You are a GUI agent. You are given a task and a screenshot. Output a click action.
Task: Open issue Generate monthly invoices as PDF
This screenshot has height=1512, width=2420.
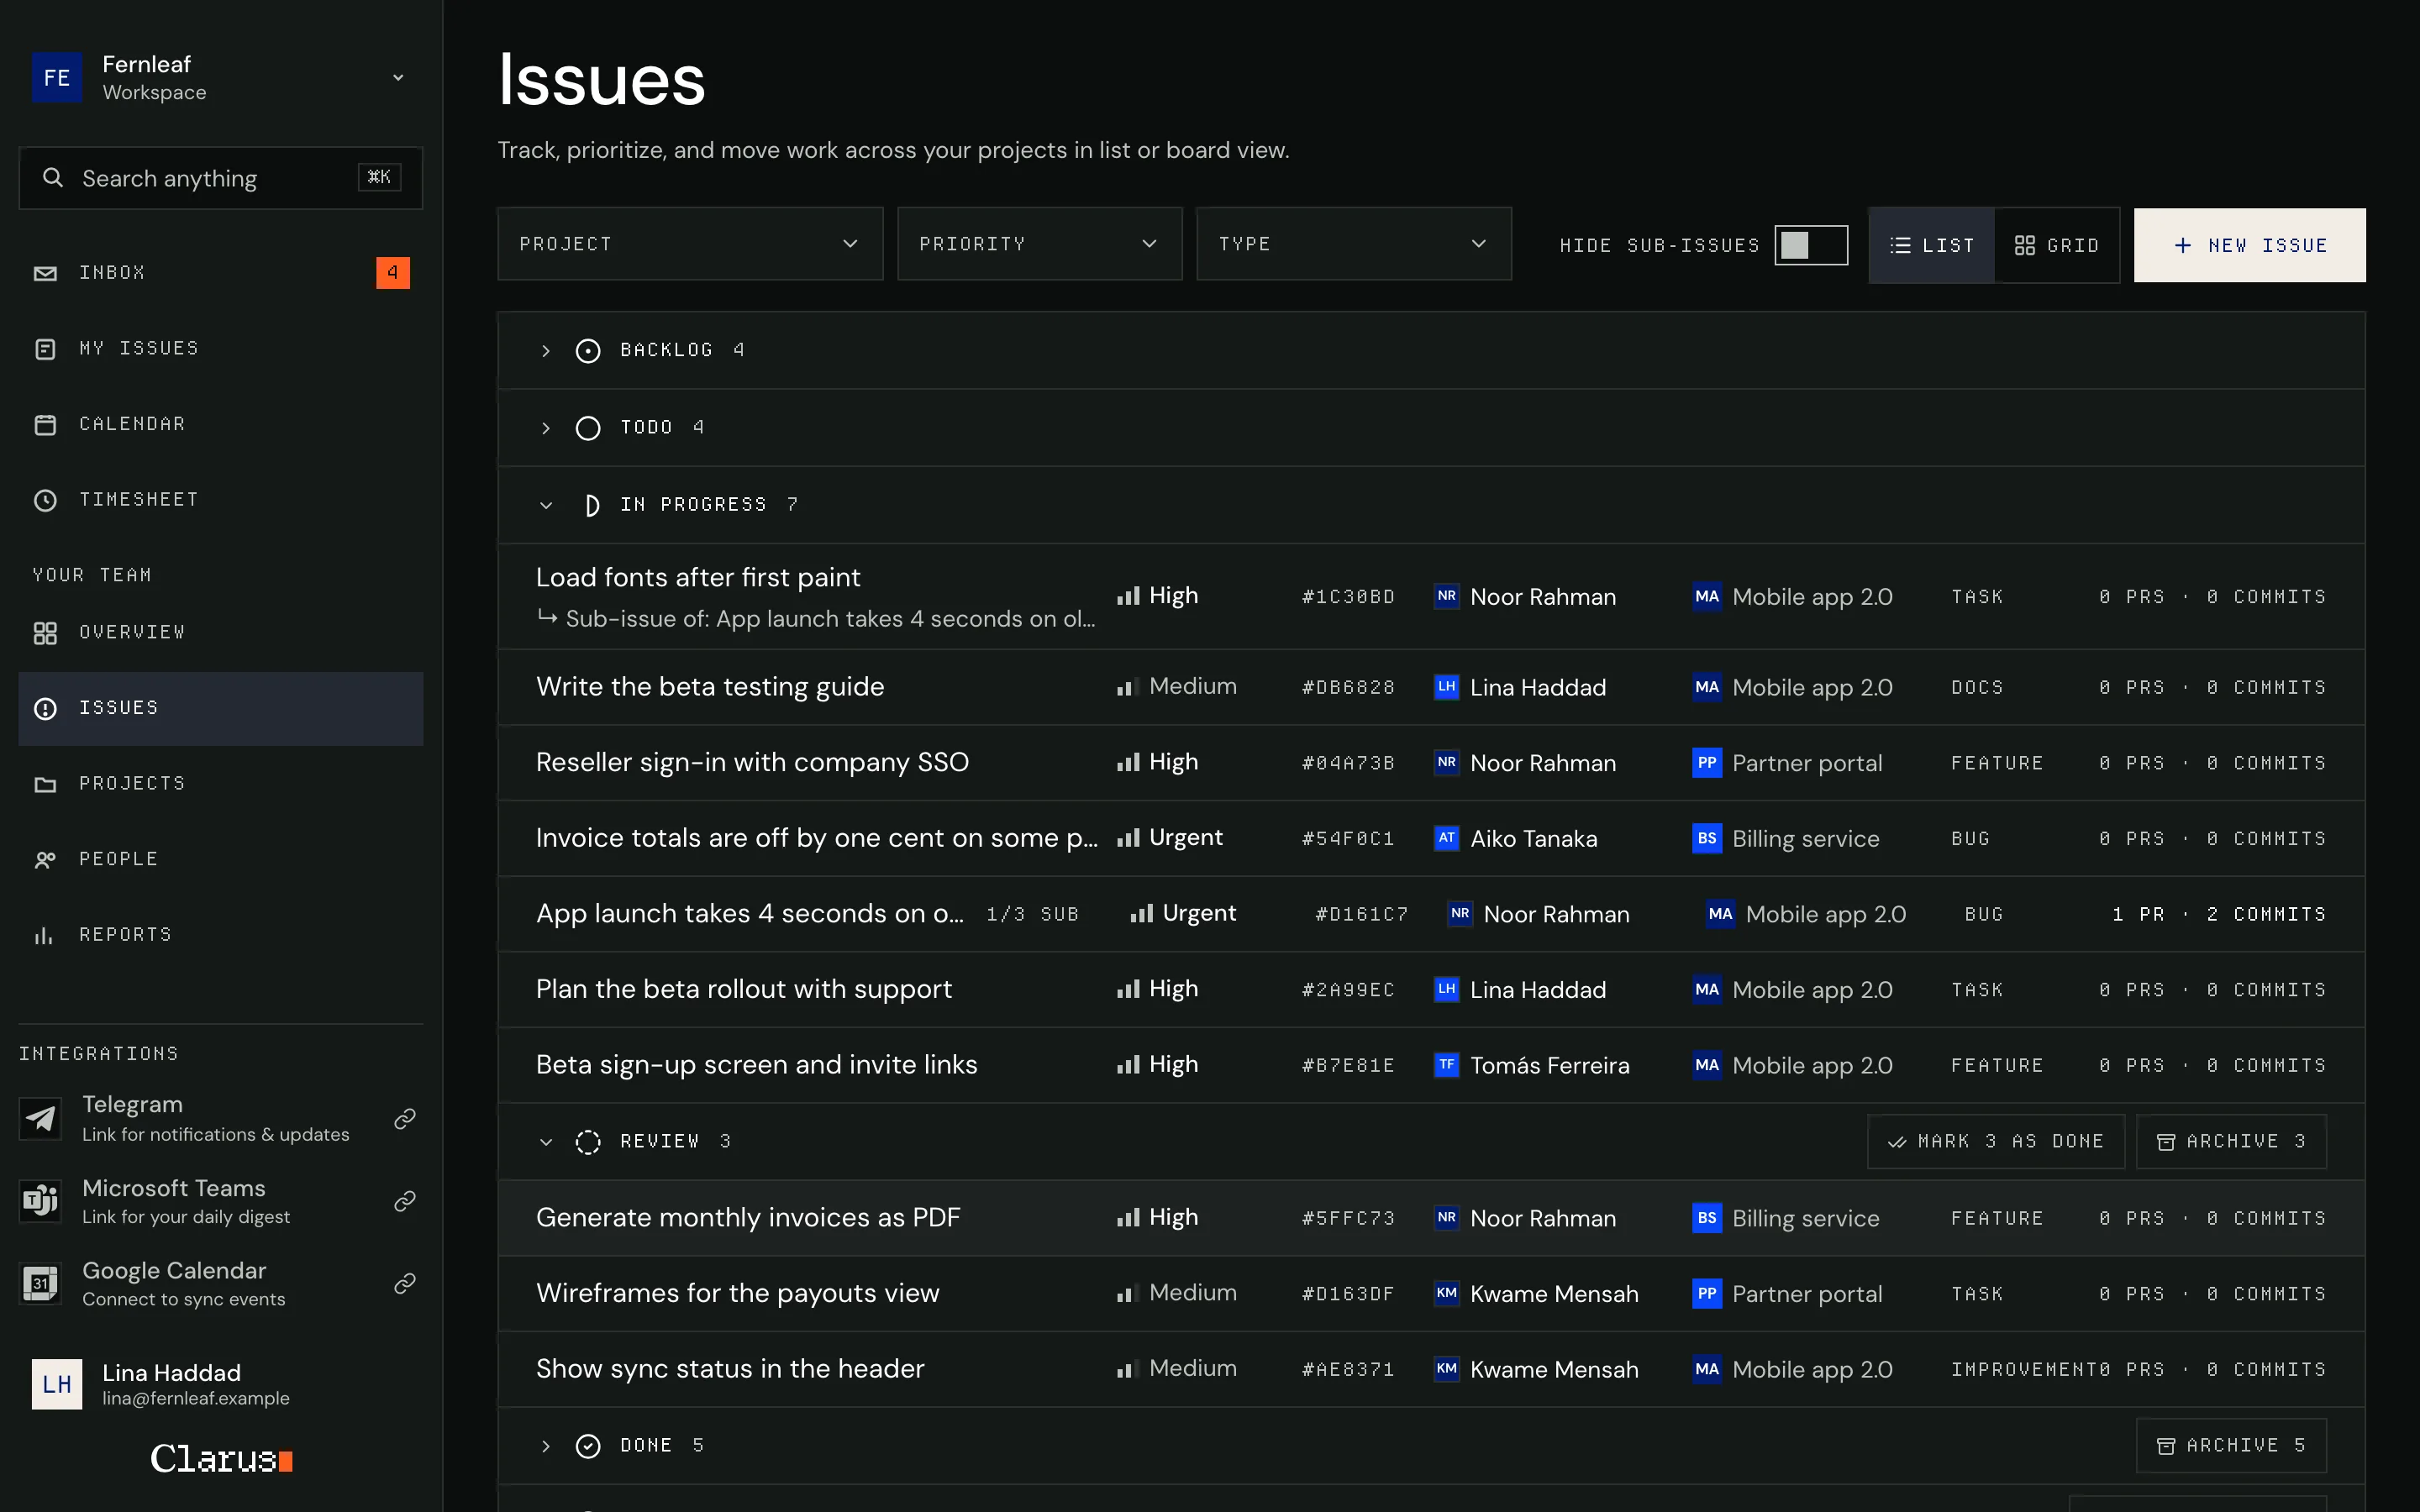click(x=1431, y=1217)
